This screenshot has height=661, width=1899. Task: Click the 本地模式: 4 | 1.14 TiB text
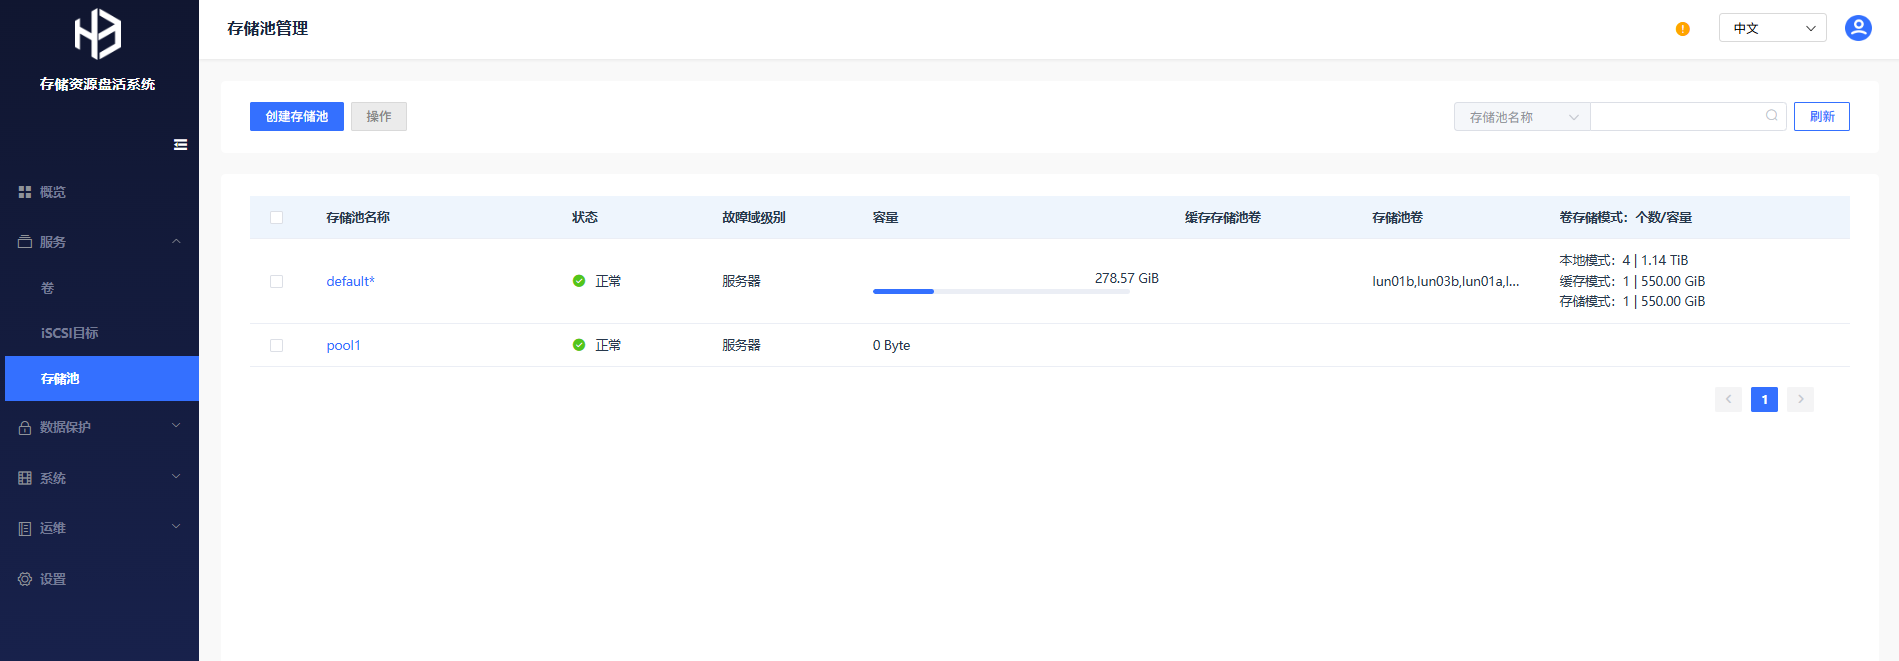[x=1624, y=260]
